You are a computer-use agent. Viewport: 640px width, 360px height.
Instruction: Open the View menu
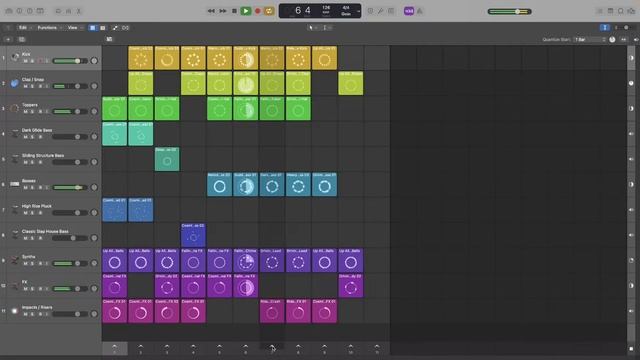click(72, 28)
